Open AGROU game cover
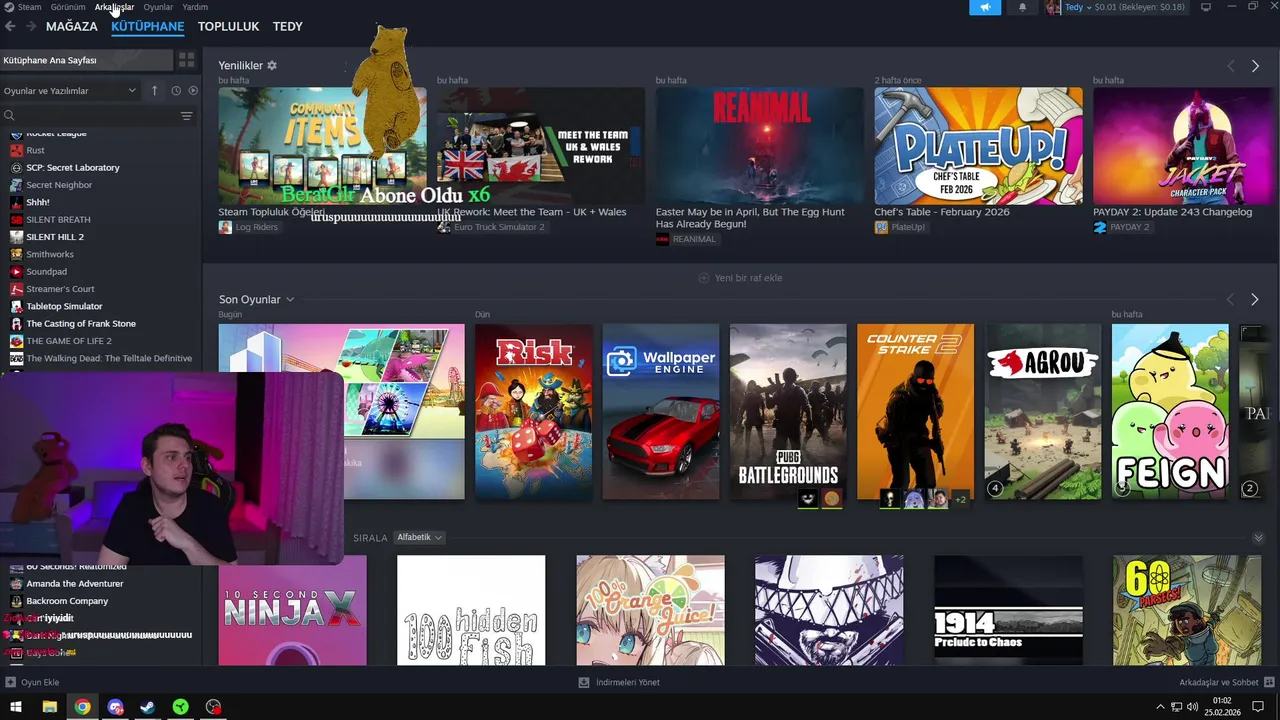Screen dimensions: 1280x720 1043,411
